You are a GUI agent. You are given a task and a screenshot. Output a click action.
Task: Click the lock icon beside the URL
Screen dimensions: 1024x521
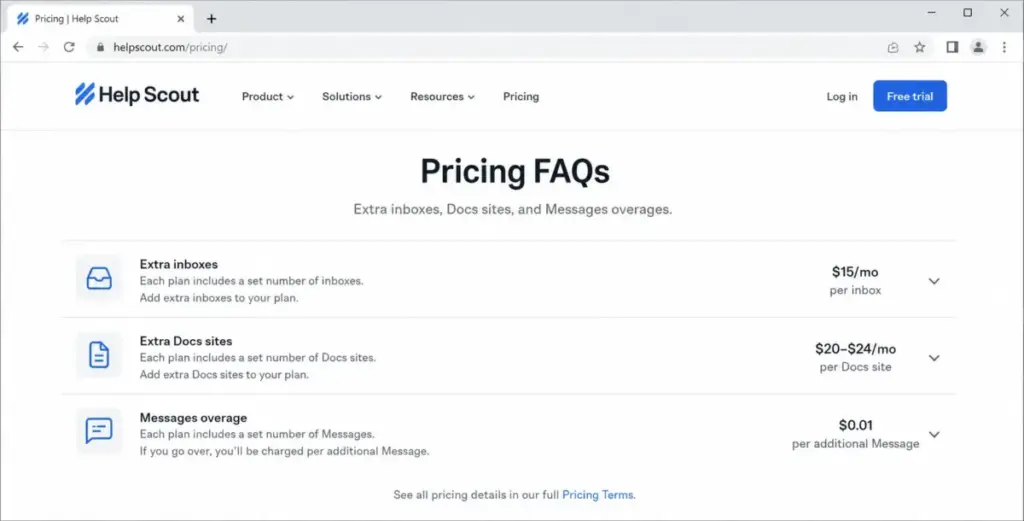(x=100, y=47)
